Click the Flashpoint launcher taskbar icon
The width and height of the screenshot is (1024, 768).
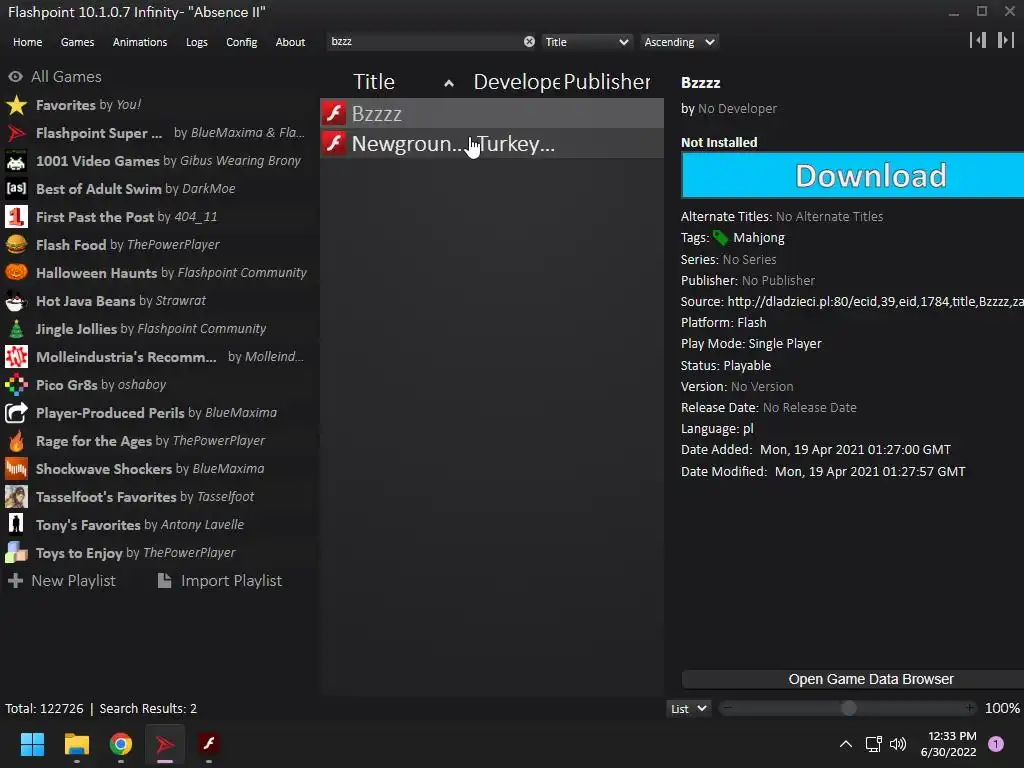[x=165, y=744]
